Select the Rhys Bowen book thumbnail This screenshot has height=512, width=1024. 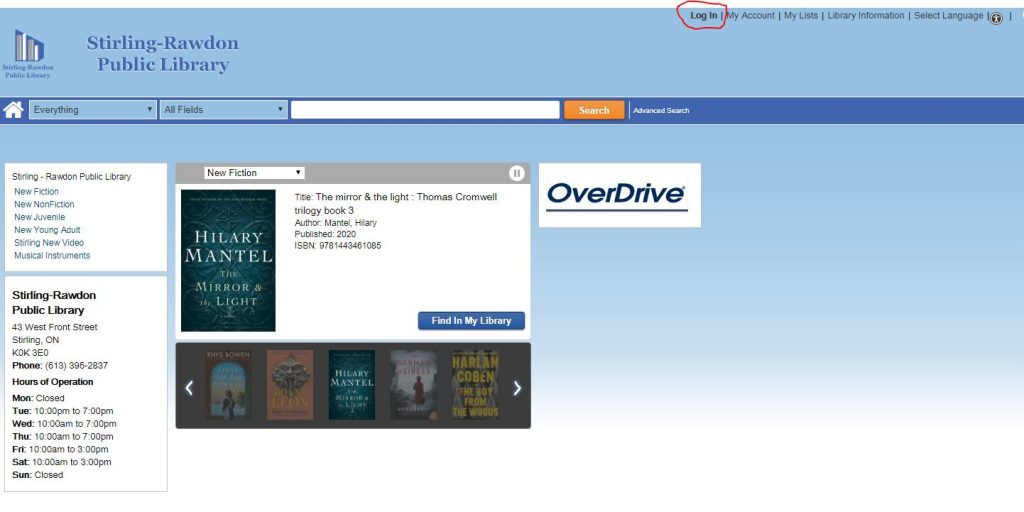[228, 385]
